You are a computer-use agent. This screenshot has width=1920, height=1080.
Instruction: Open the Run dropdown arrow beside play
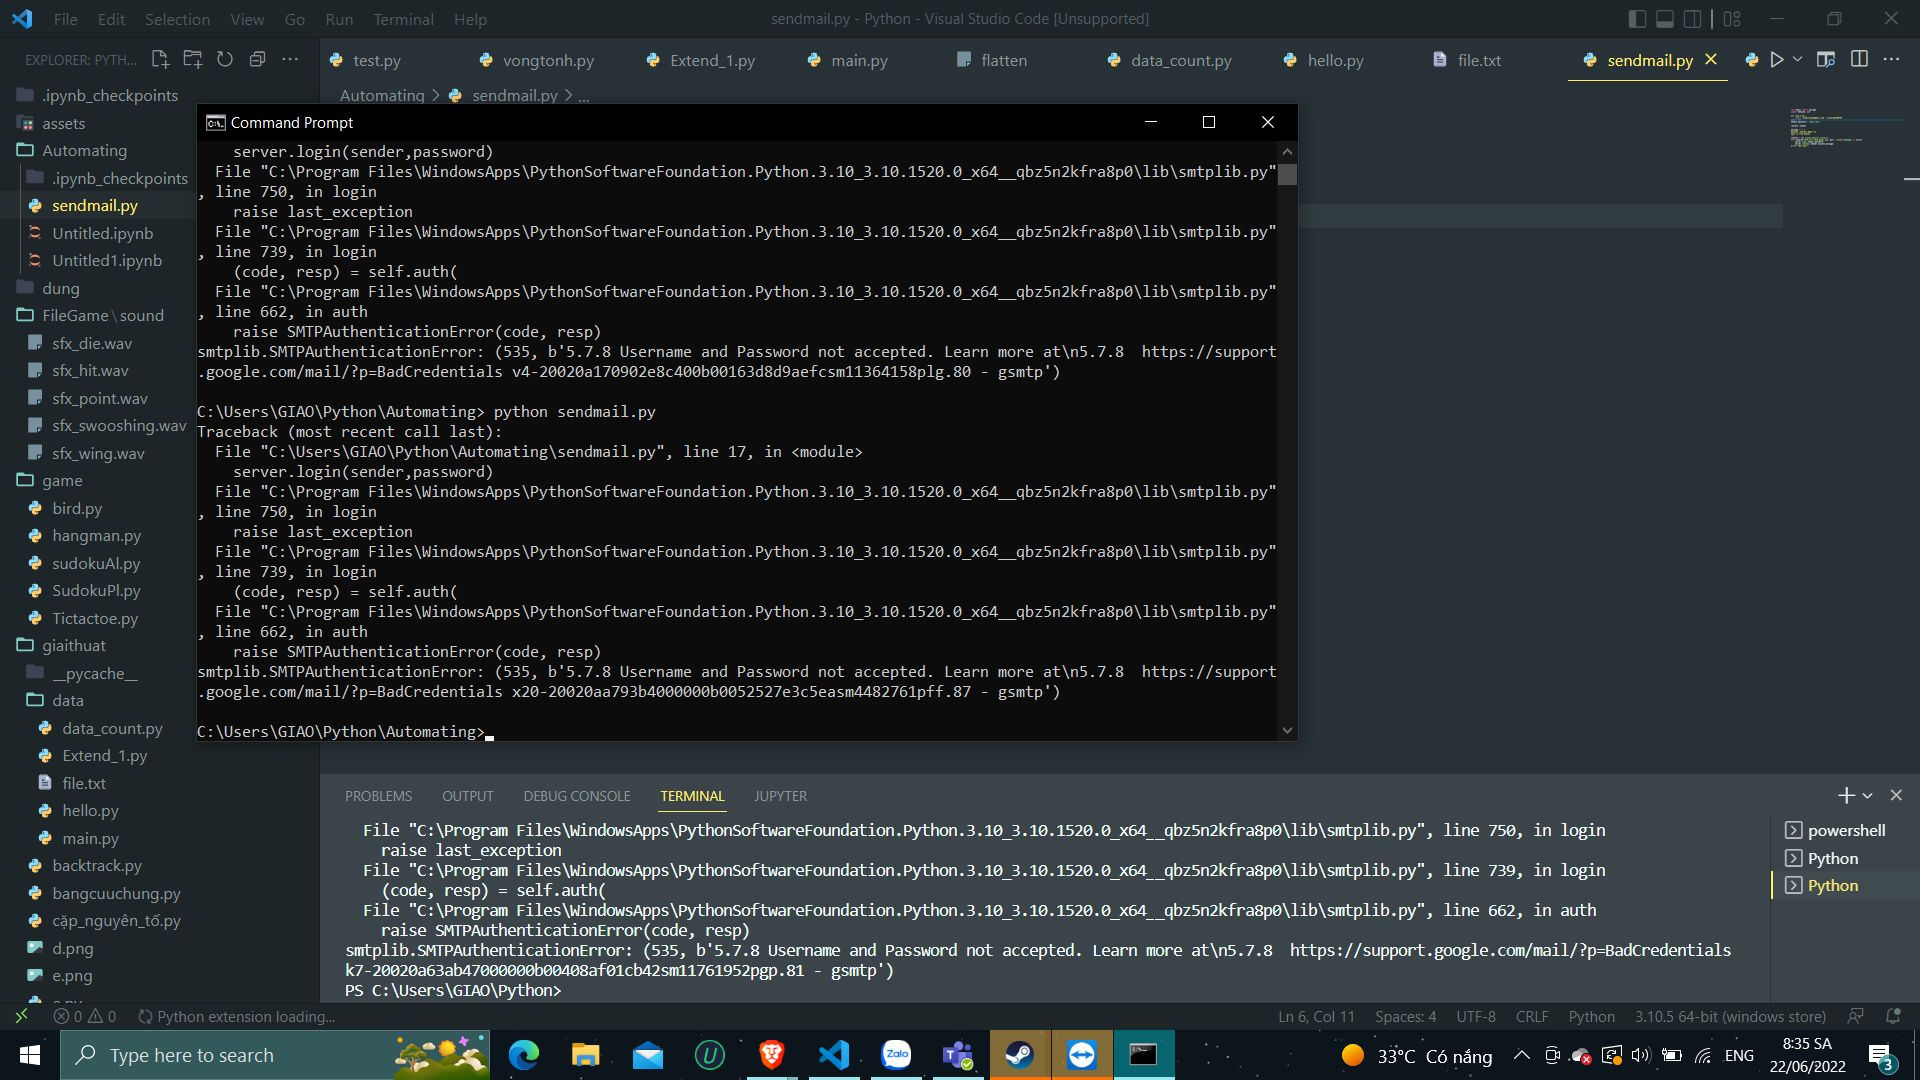coord(1797,60)
